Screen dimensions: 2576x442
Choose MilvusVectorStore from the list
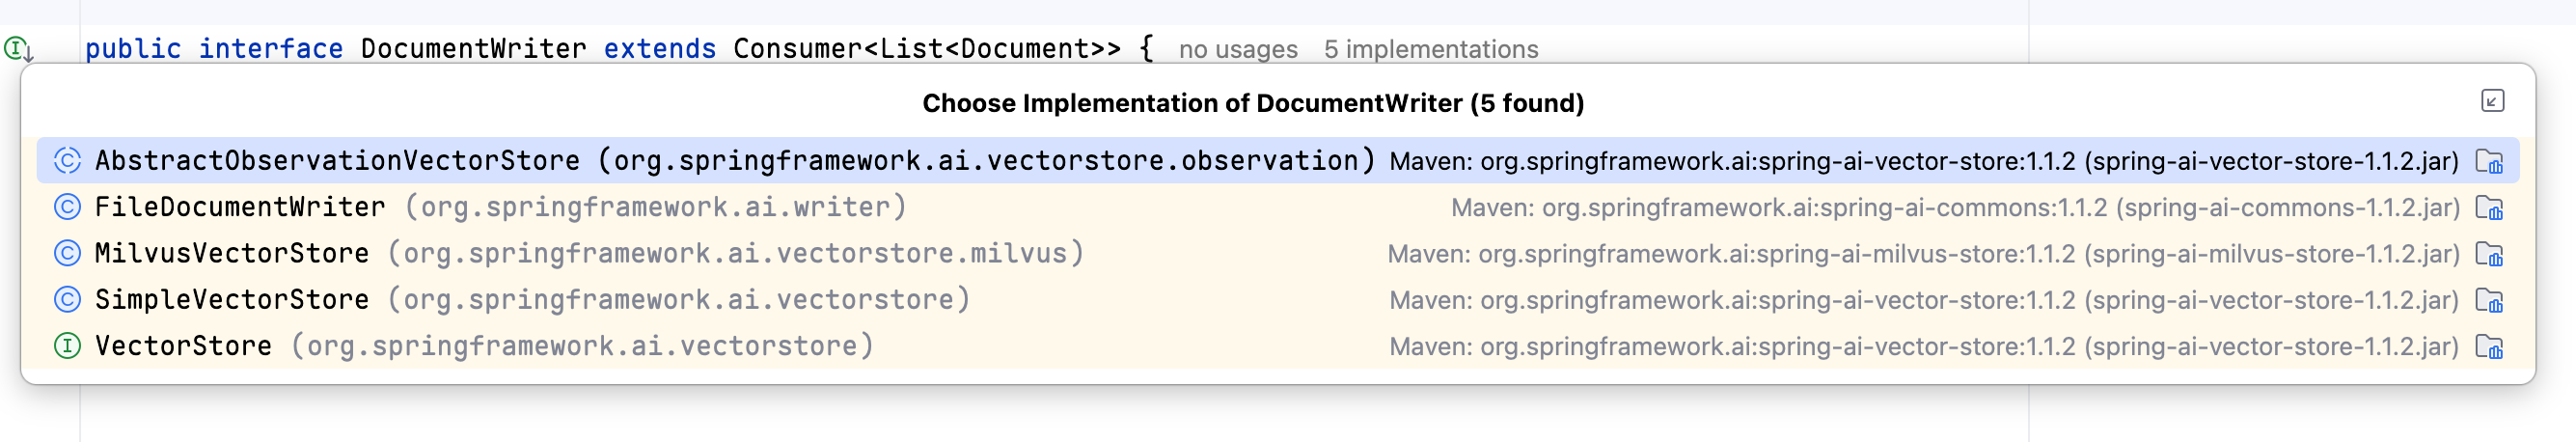coord(1277,253)
